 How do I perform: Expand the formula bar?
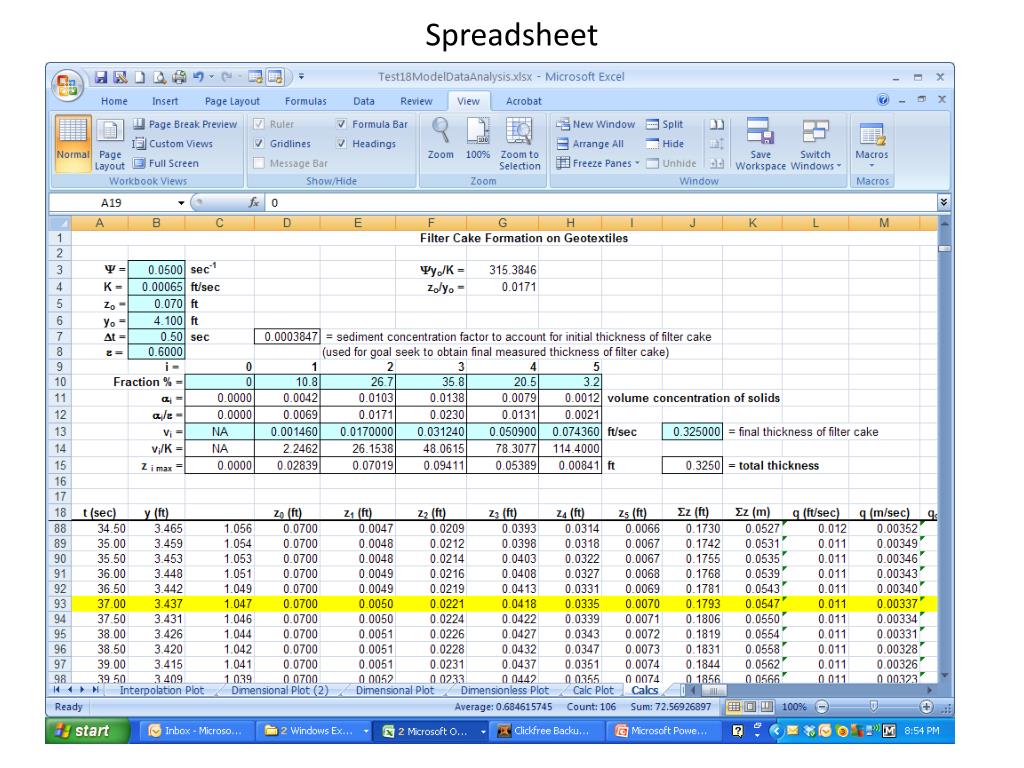pyautogui.click(x=944, y=202)
